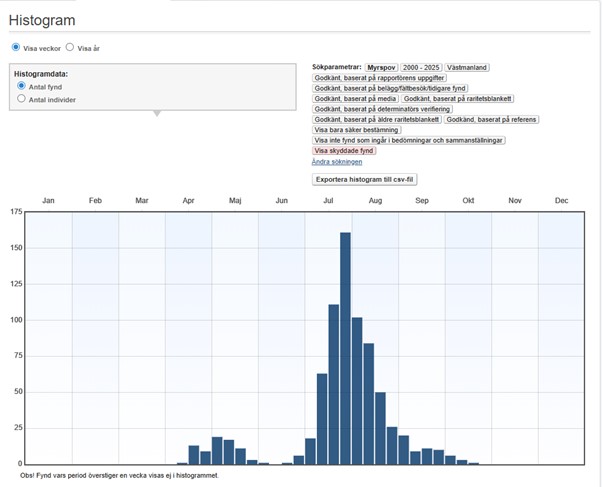Click the Myrspov search parameter tag

(381, 67)
